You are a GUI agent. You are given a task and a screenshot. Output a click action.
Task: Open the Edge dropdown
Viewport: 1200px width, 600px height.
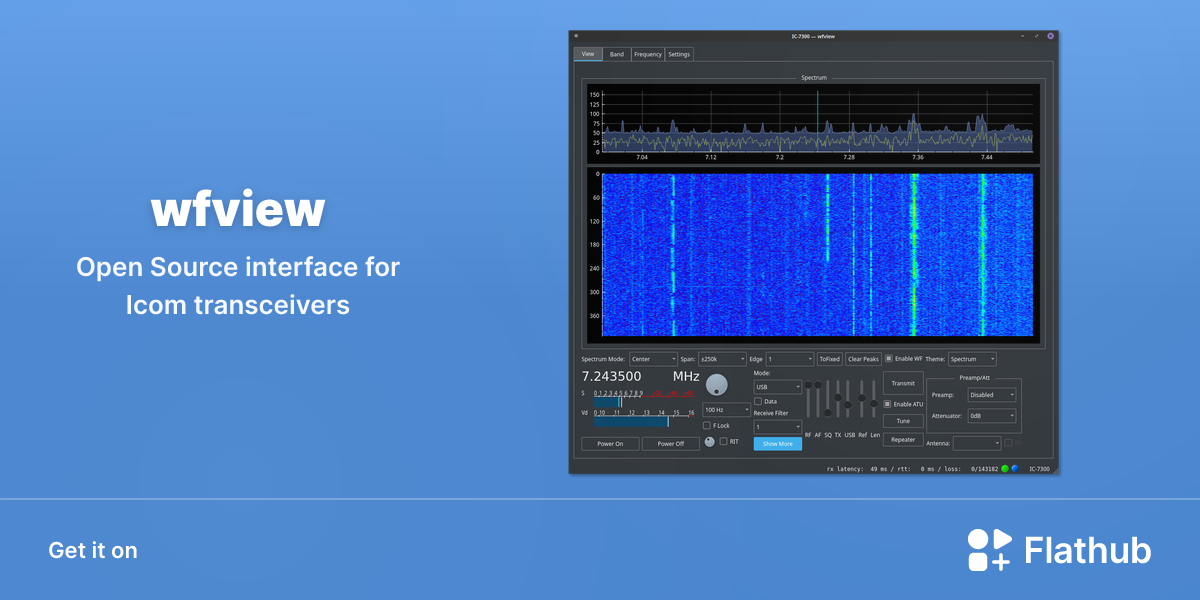[x=790, y=359]
